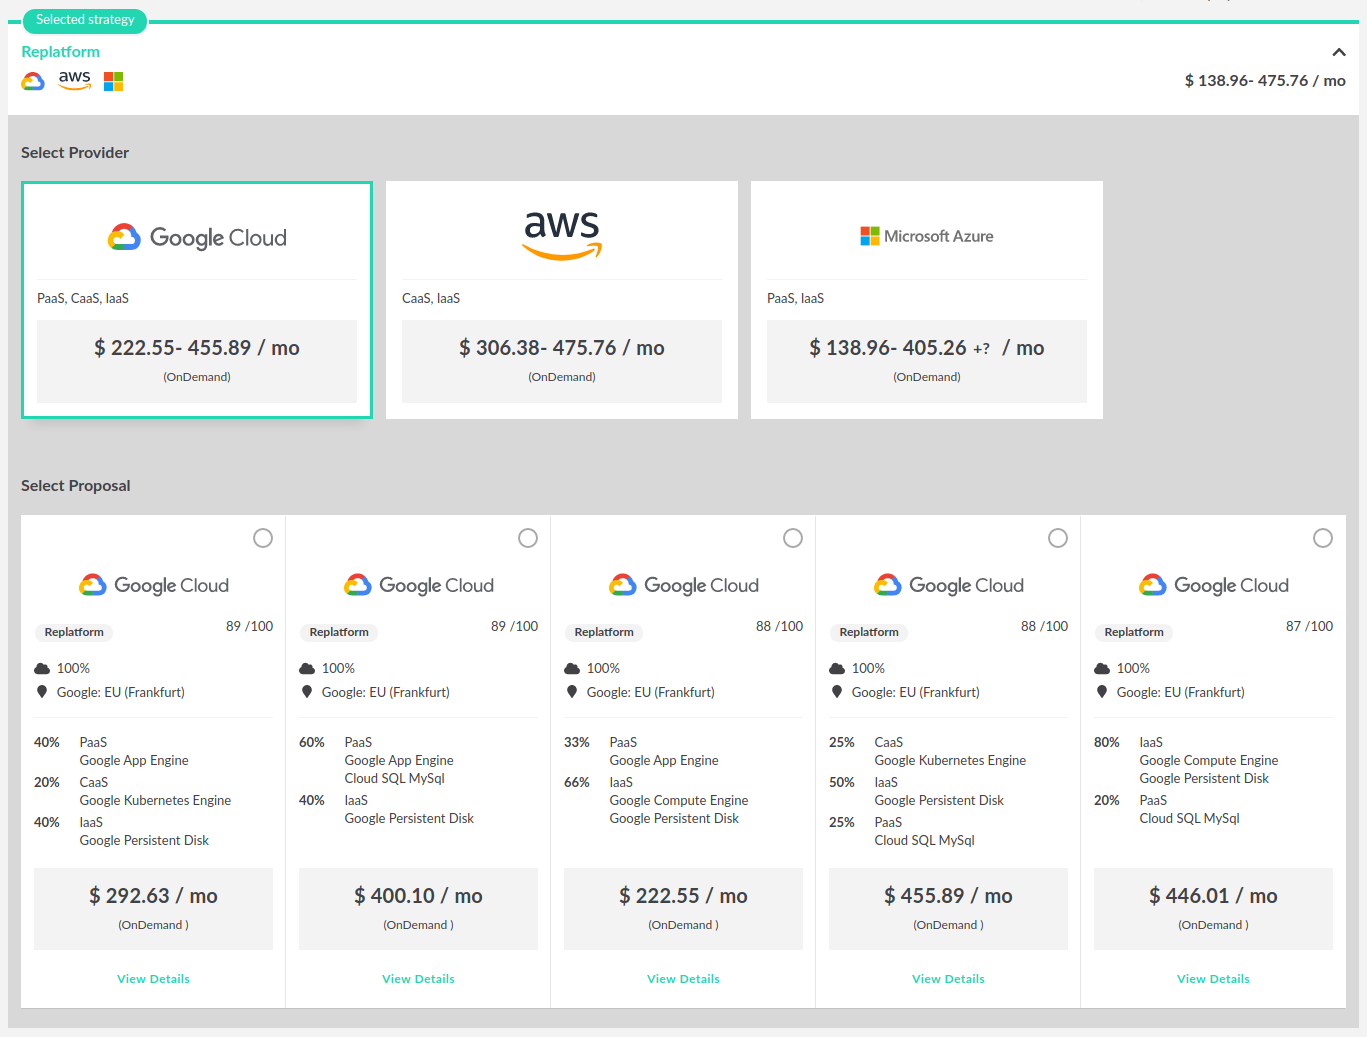Click the $ 446.01 / mo price box
Image resolution: width=1367 pixels, height=1037 pixels.
point(1213,908)
